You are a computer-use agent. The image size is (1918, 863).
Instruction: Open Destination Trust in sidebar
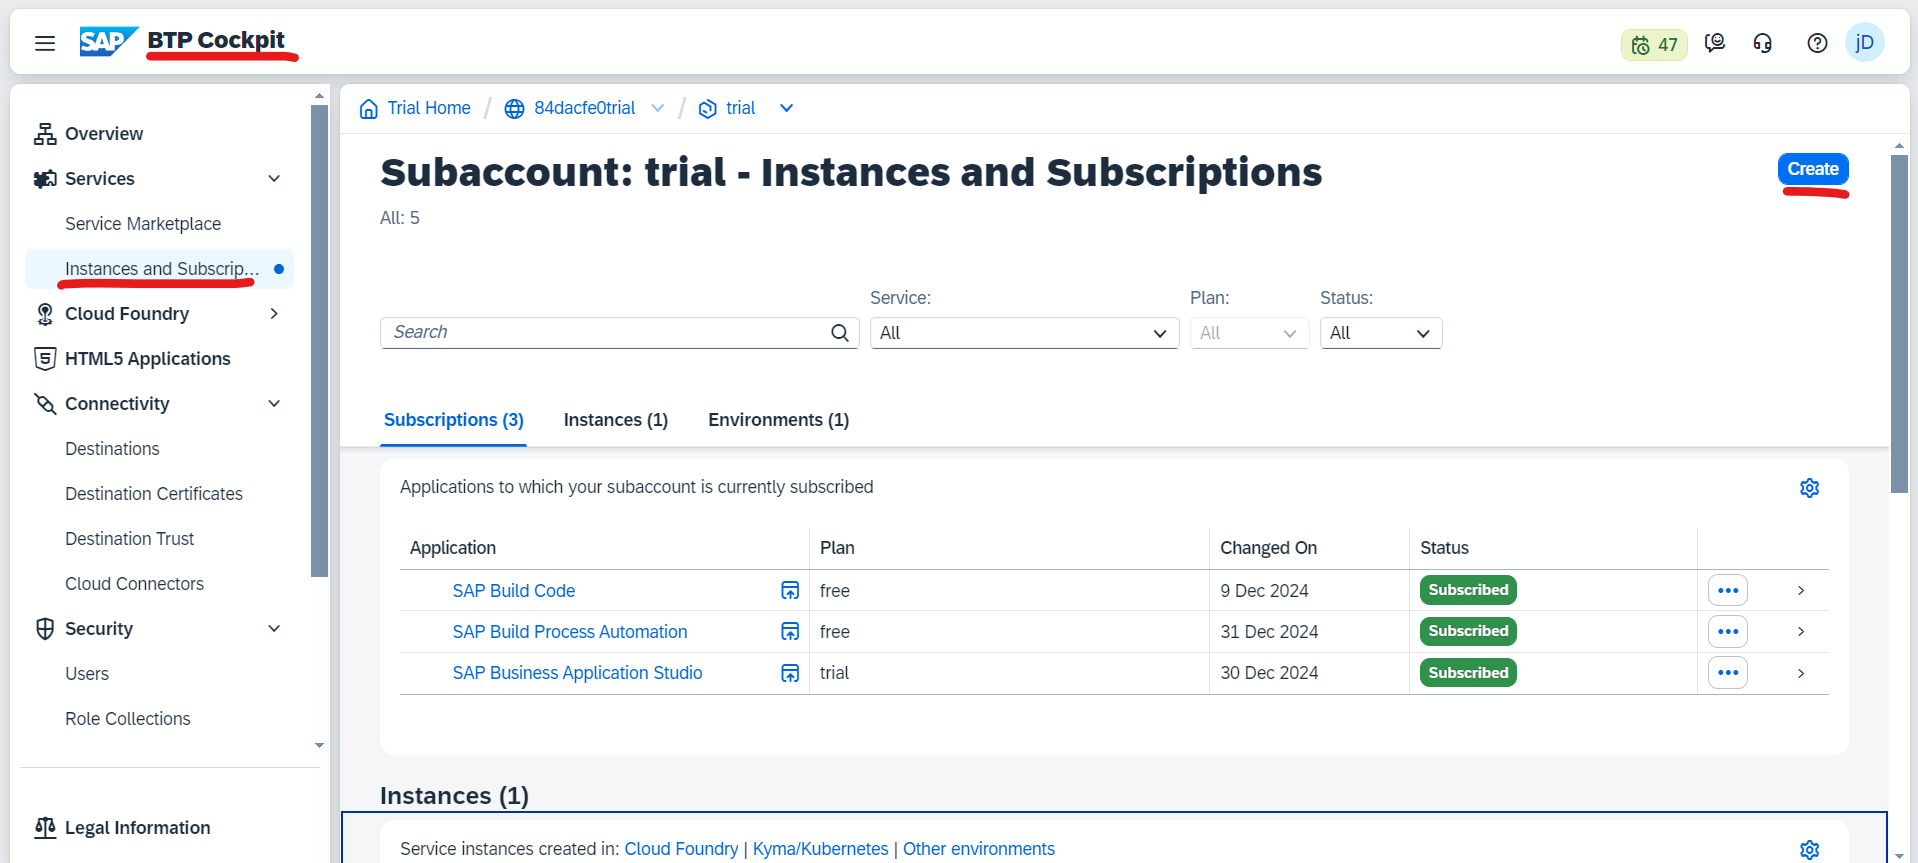(130, 539)
